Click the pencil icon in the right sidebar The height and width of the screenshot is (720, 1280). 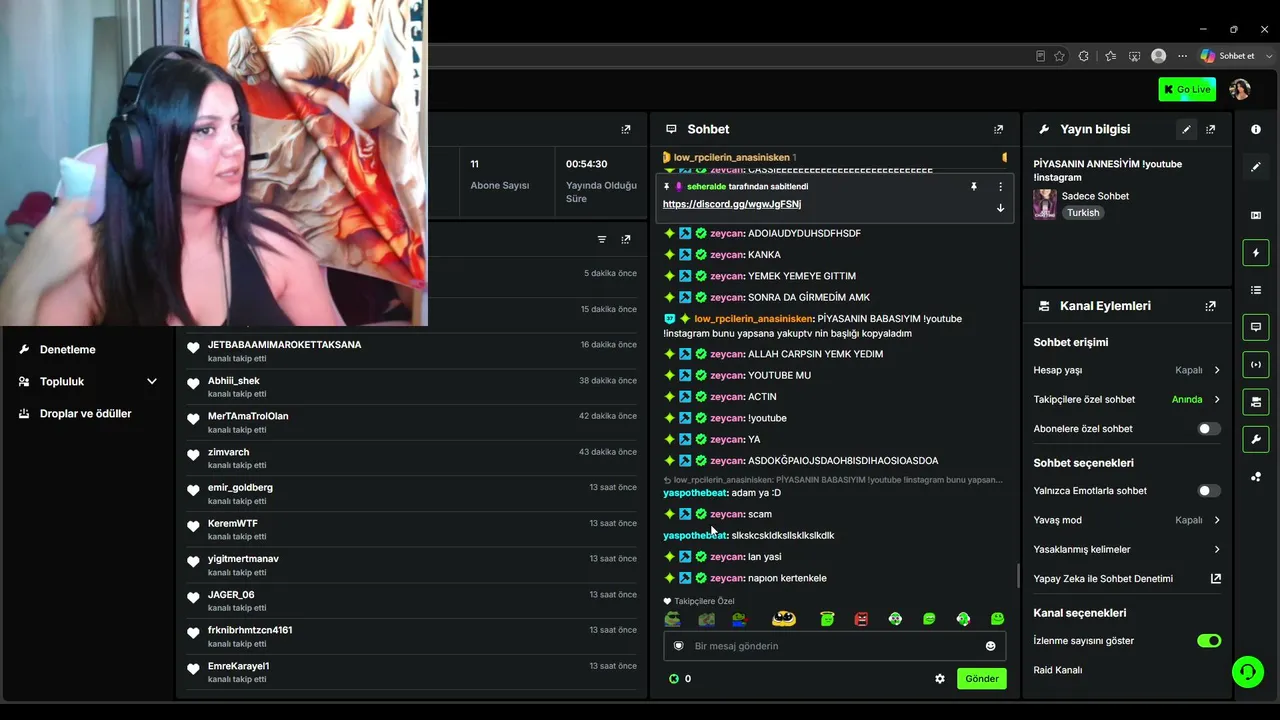tap(1256, 167)
